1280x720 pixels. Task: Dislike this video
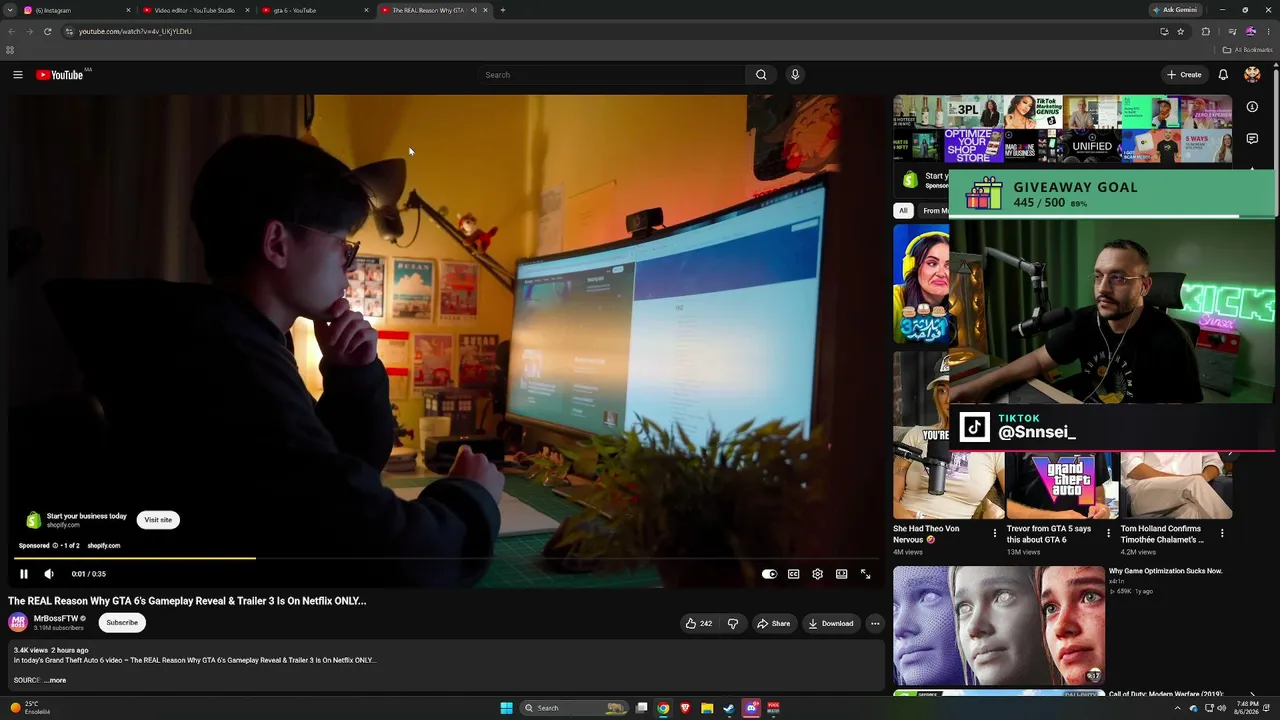pyautogui.click(x=733, y=623)
